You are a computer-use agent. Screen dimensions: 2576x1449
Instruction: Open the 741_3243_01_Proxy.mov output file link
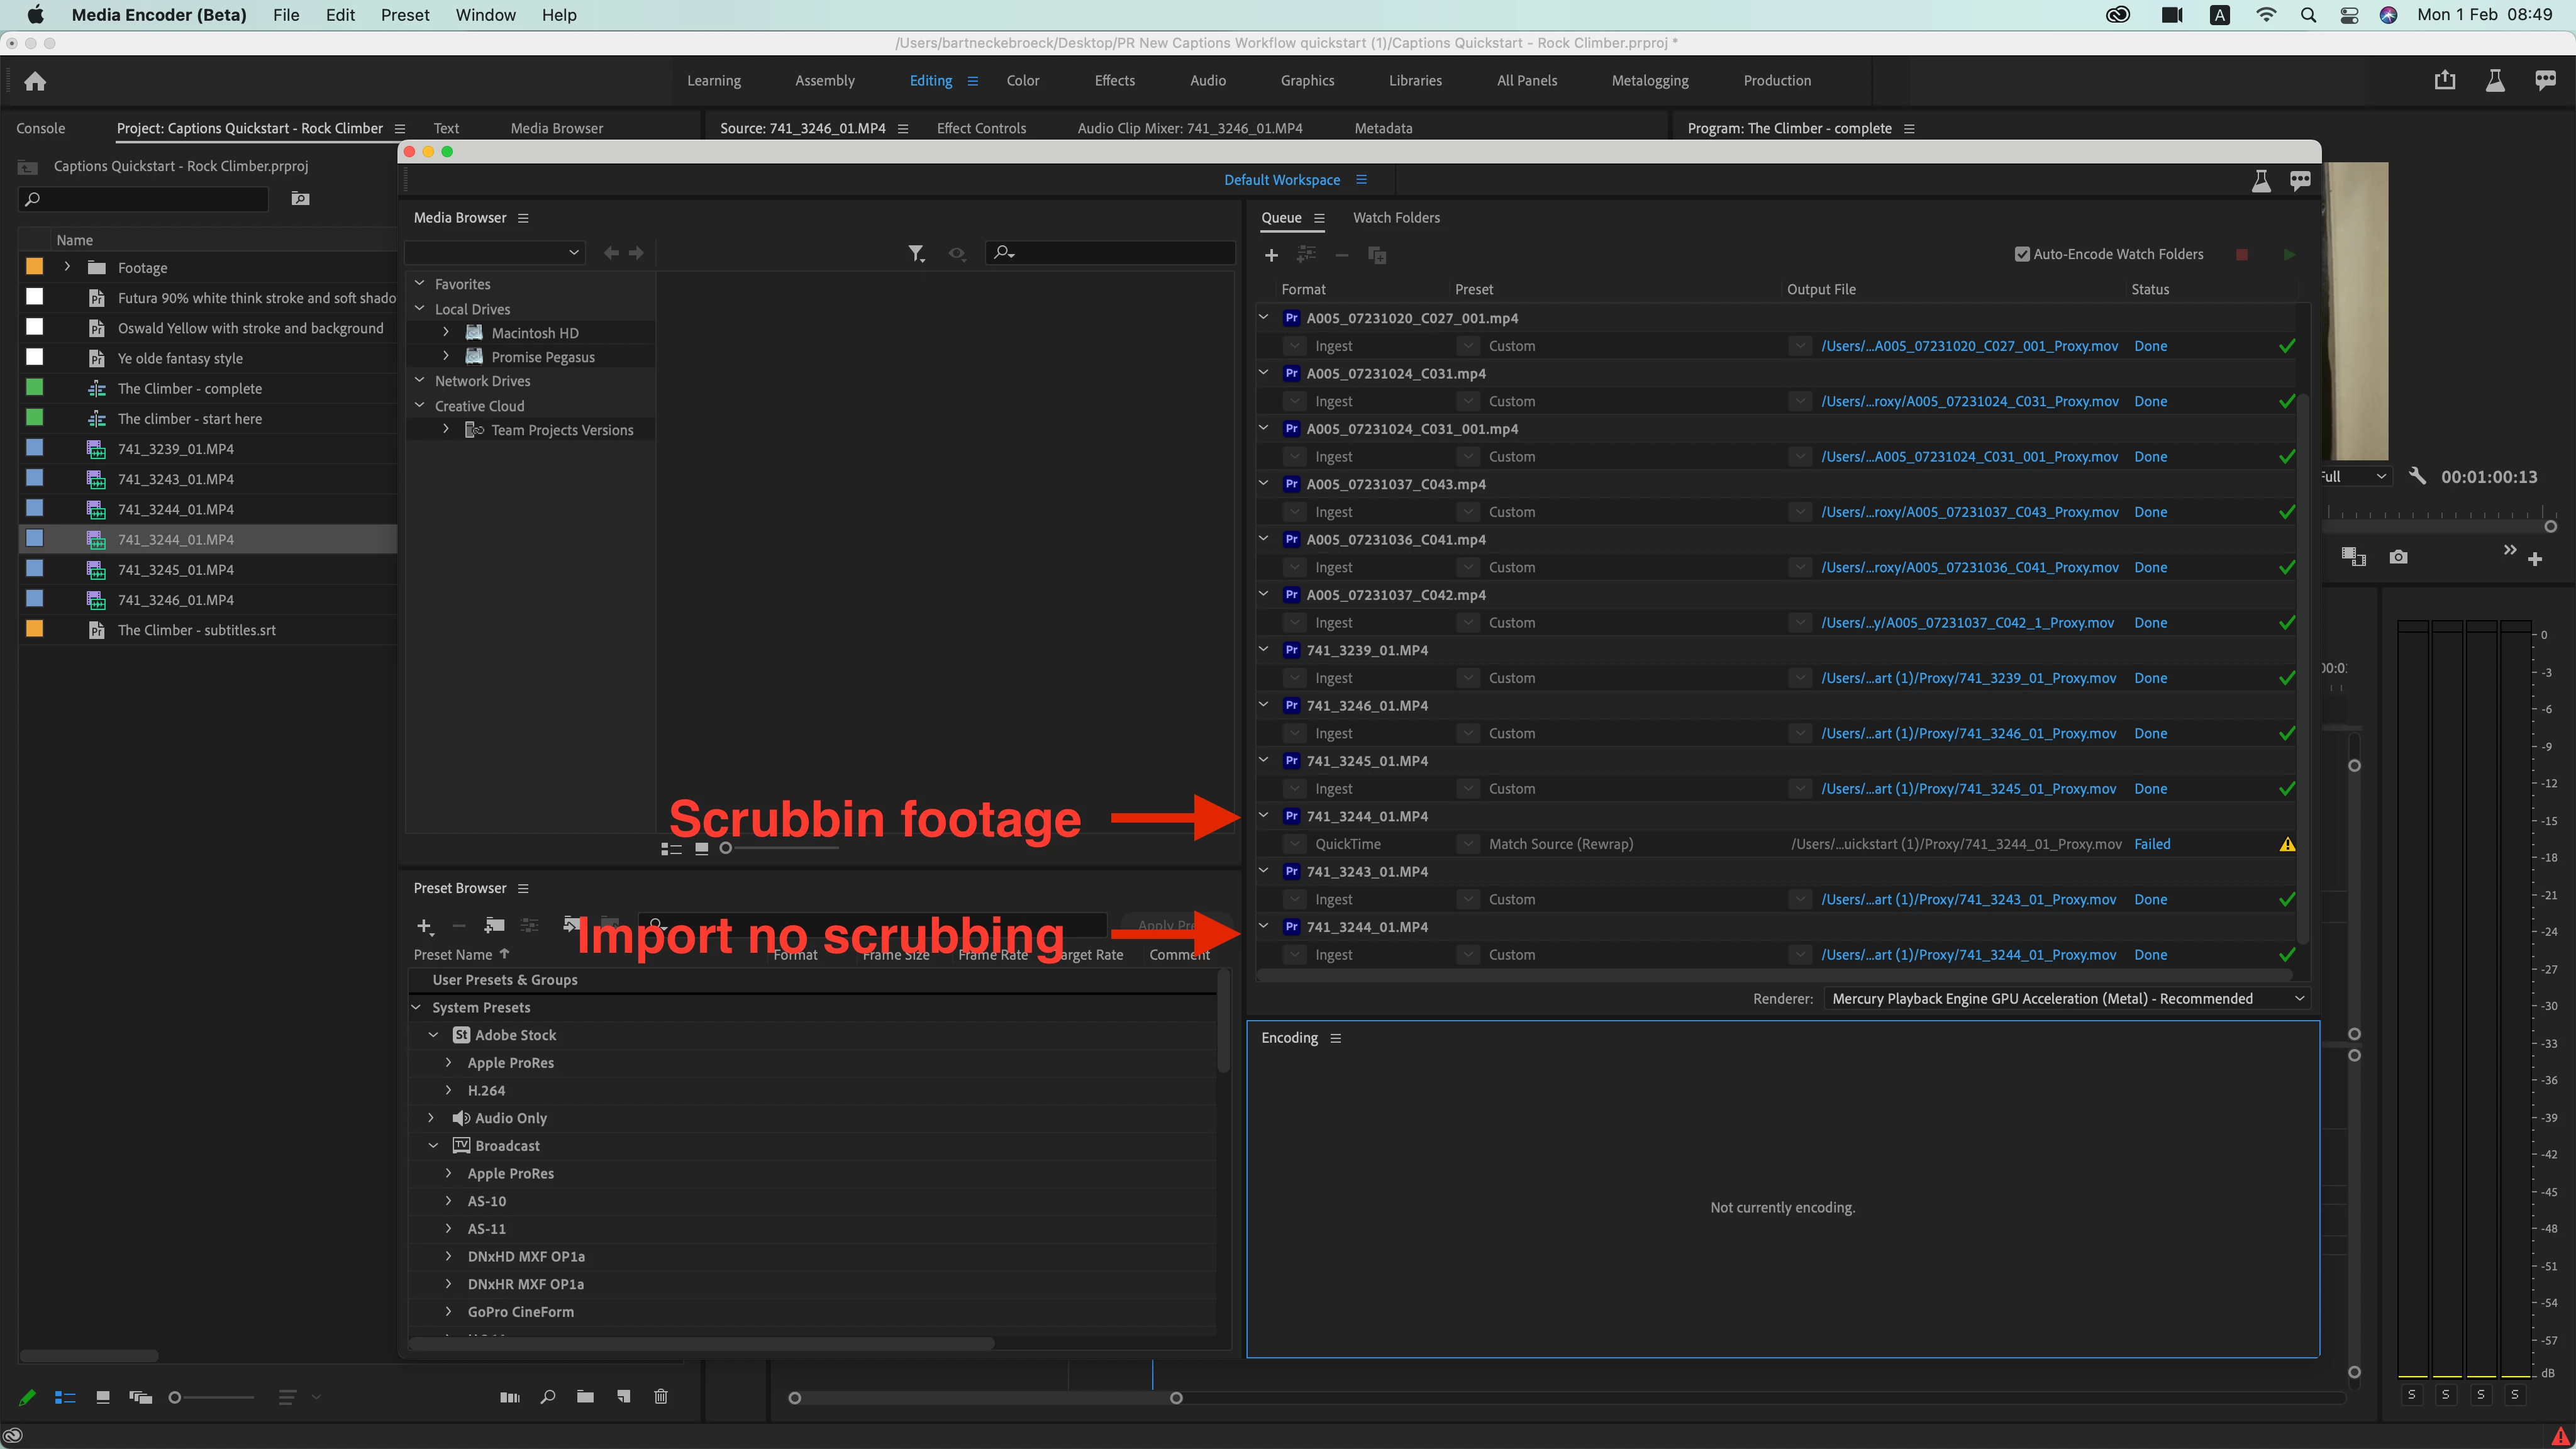1968,899
